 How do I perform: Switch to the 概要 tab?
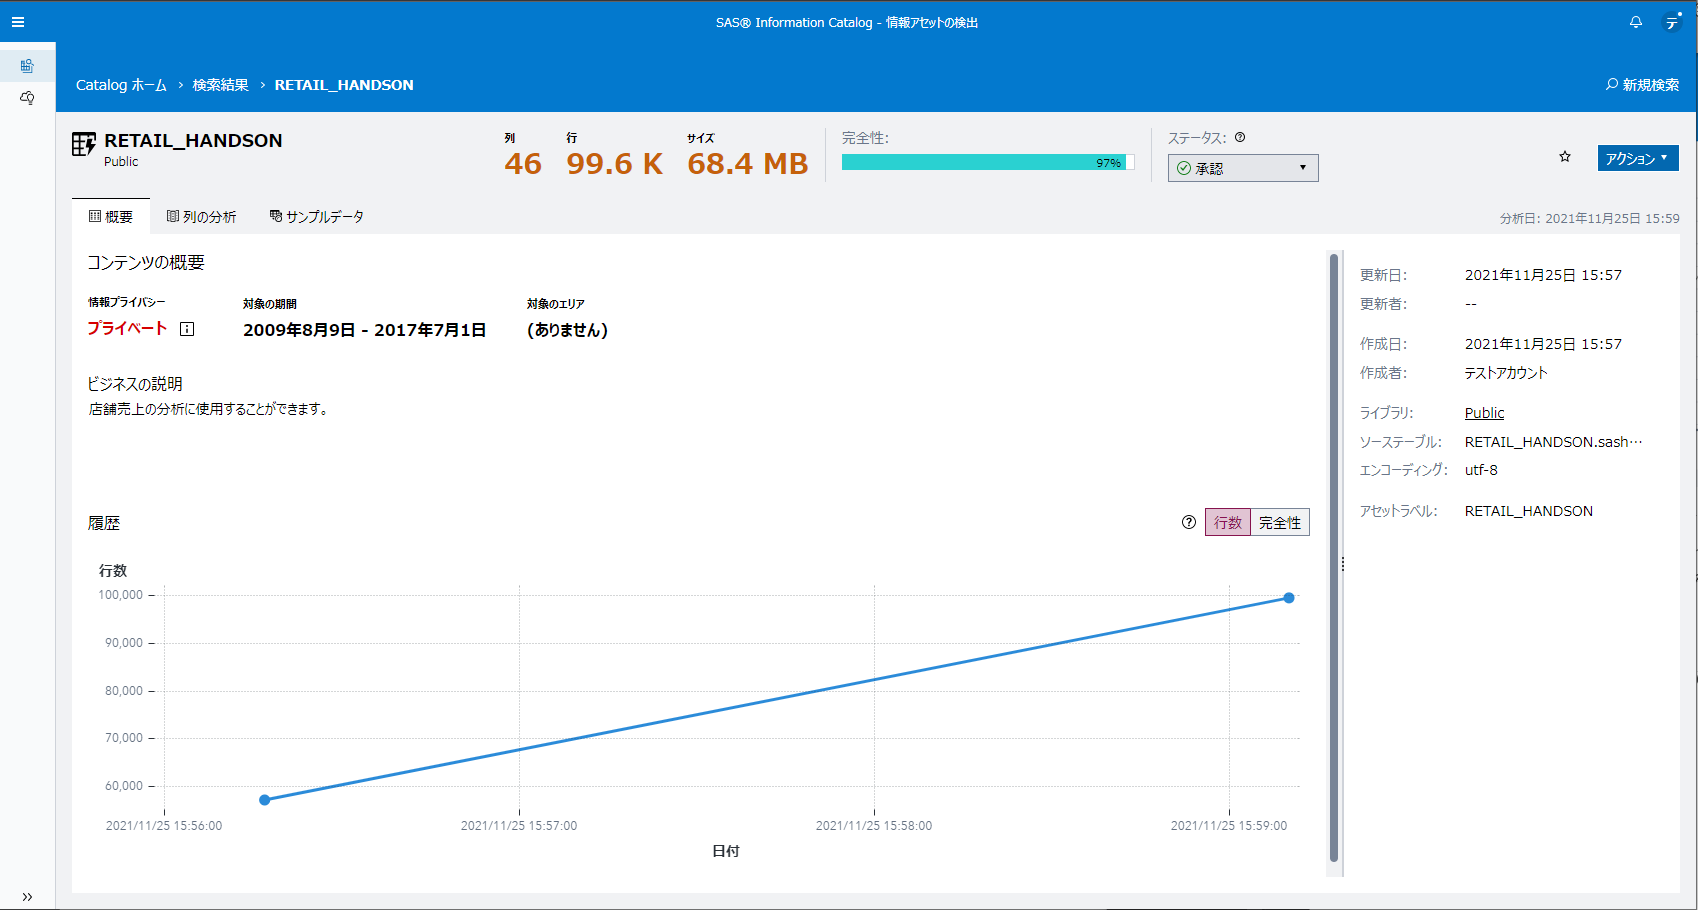111,216
